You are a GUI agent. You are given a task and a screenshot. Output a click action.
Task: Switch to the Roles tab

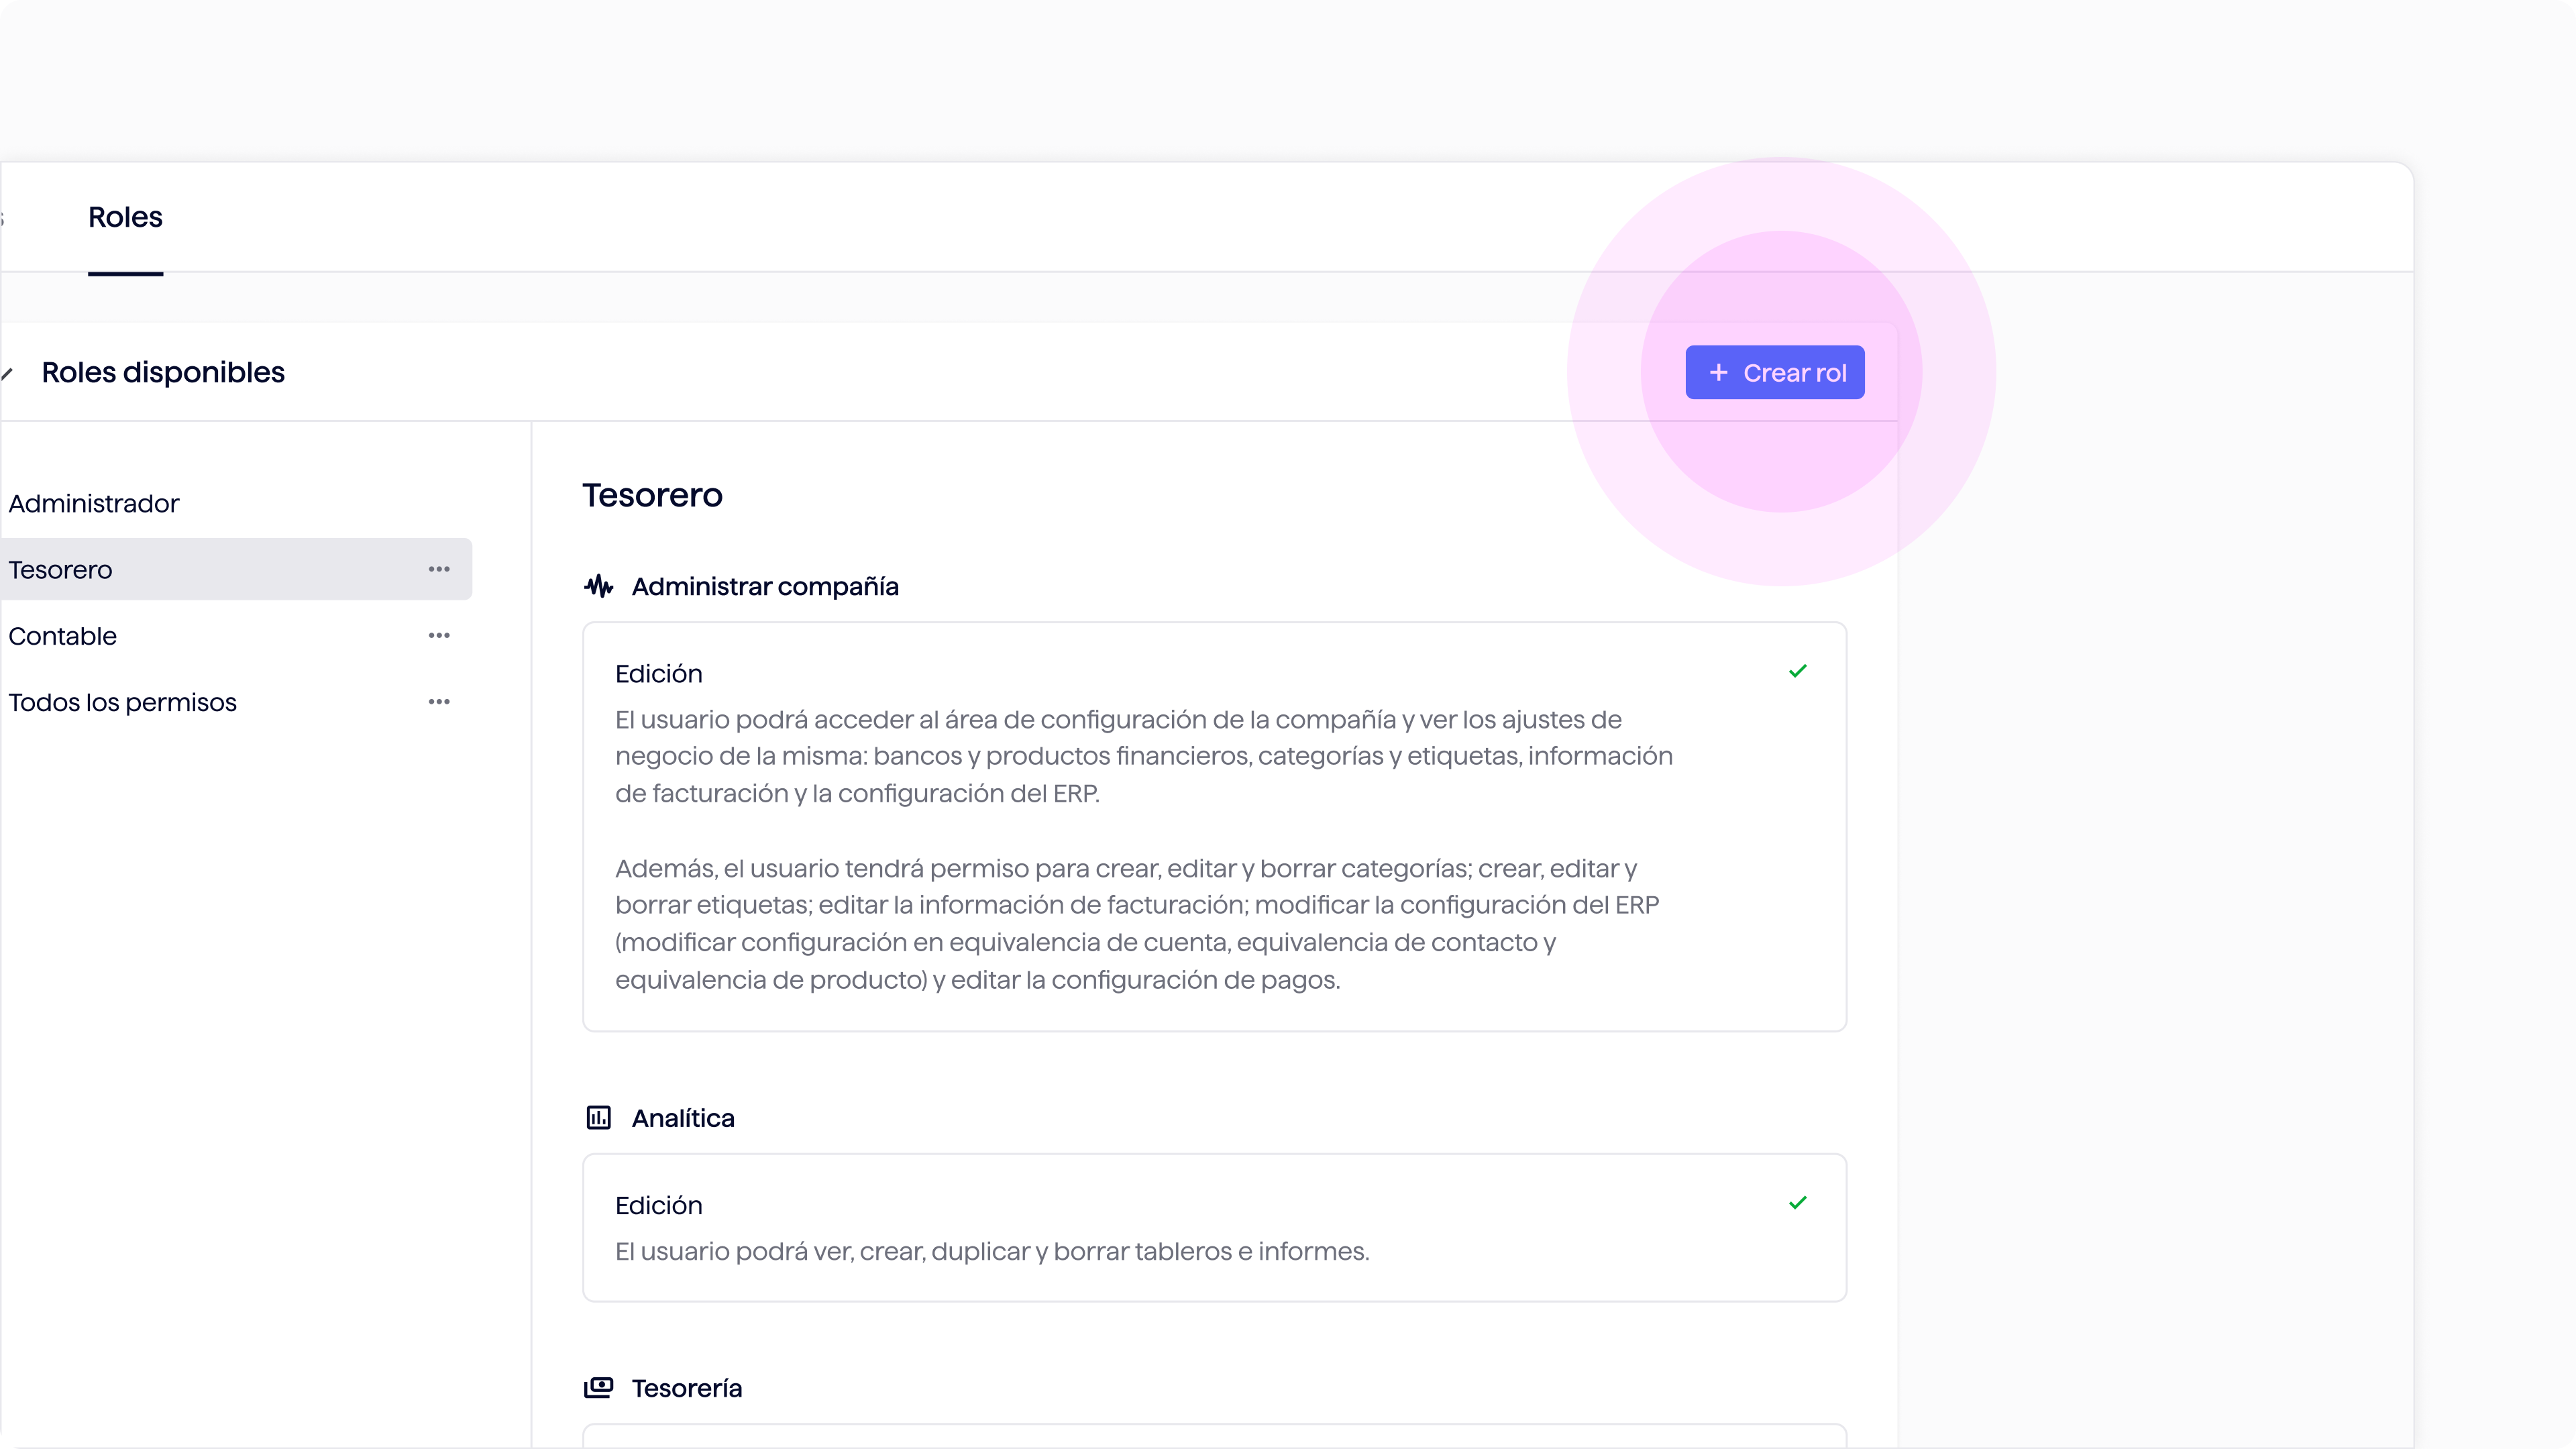(125, 217)
